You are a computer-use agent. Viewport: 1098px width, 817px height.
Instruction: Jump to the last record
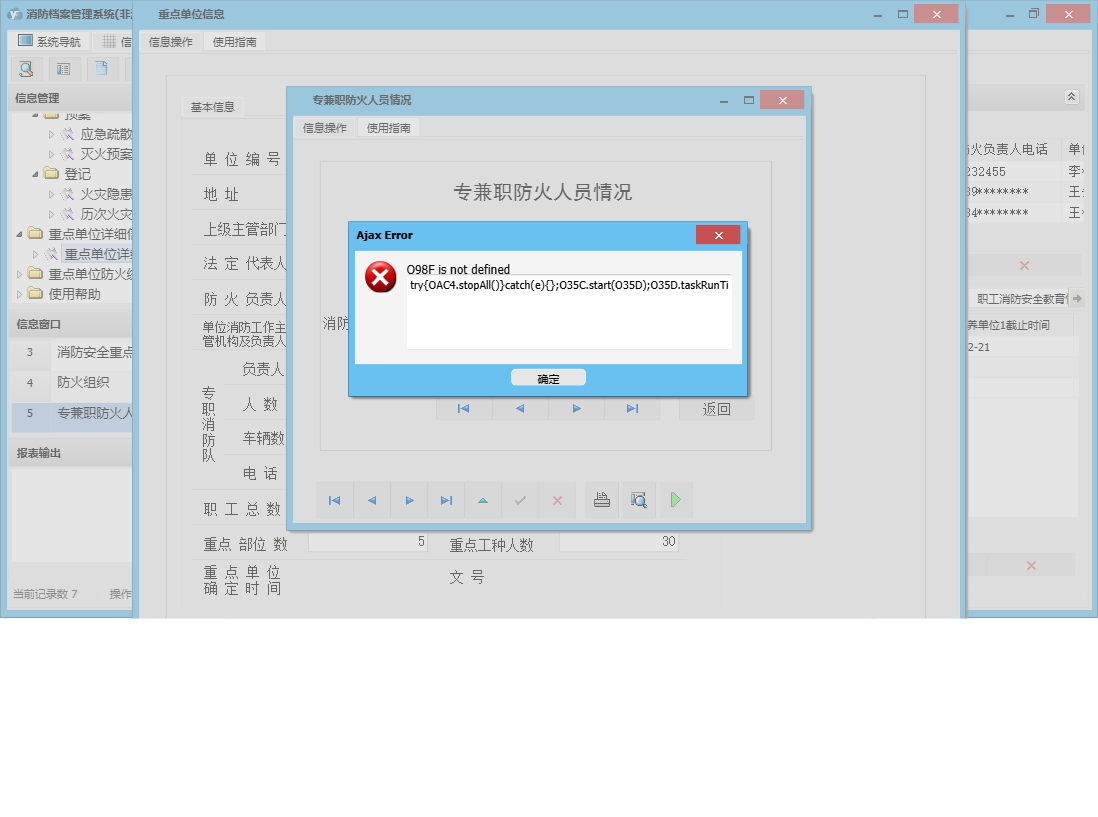(446, 500)
